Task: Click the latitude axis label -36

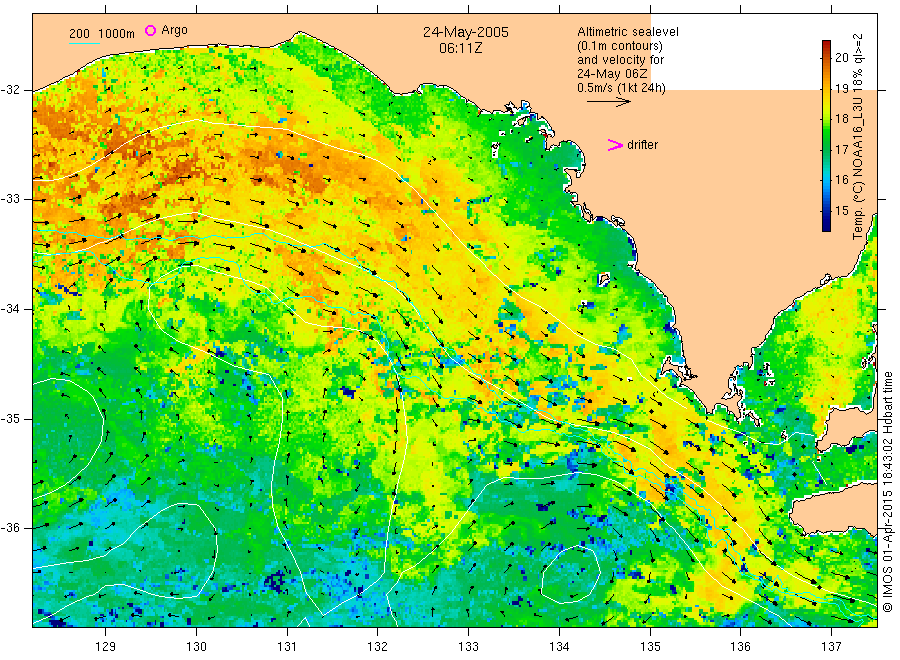Action: [10, 528]
